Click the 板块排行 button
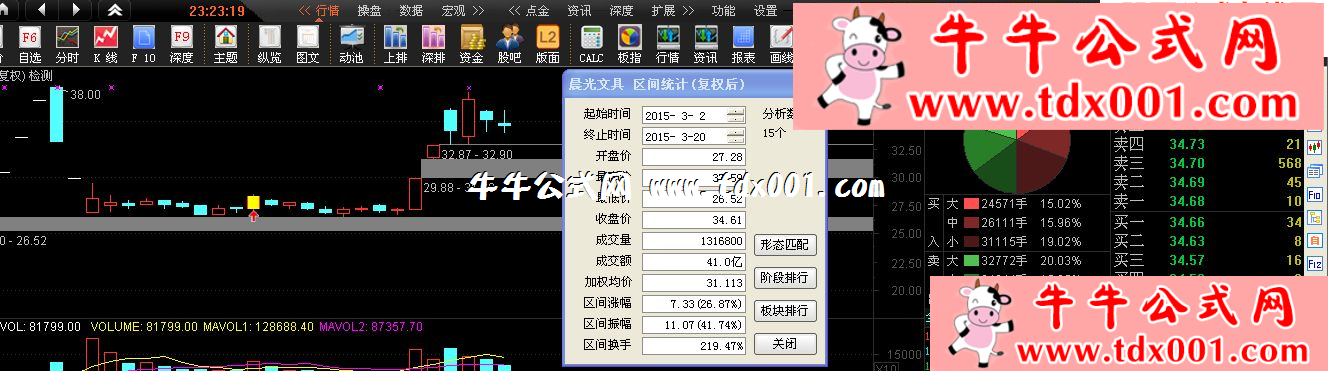Viewport: 1328px width, 371px height. point(784,310)
